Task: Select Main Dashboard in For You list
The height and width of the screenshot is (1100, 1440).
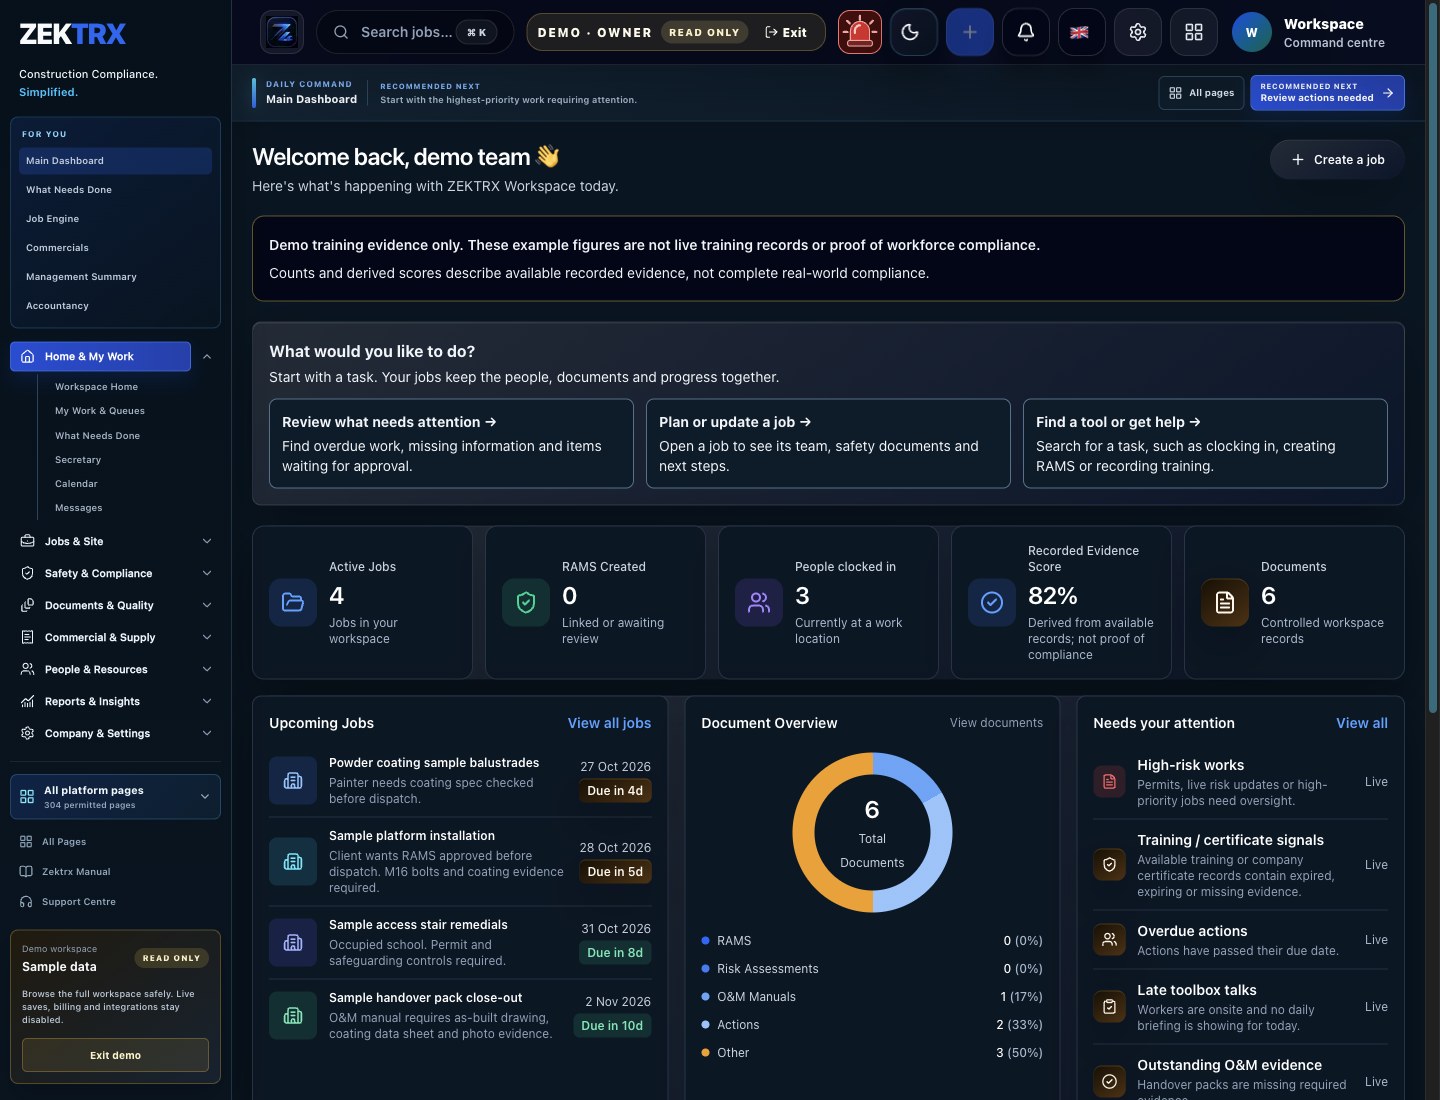Action: point(115,160)
